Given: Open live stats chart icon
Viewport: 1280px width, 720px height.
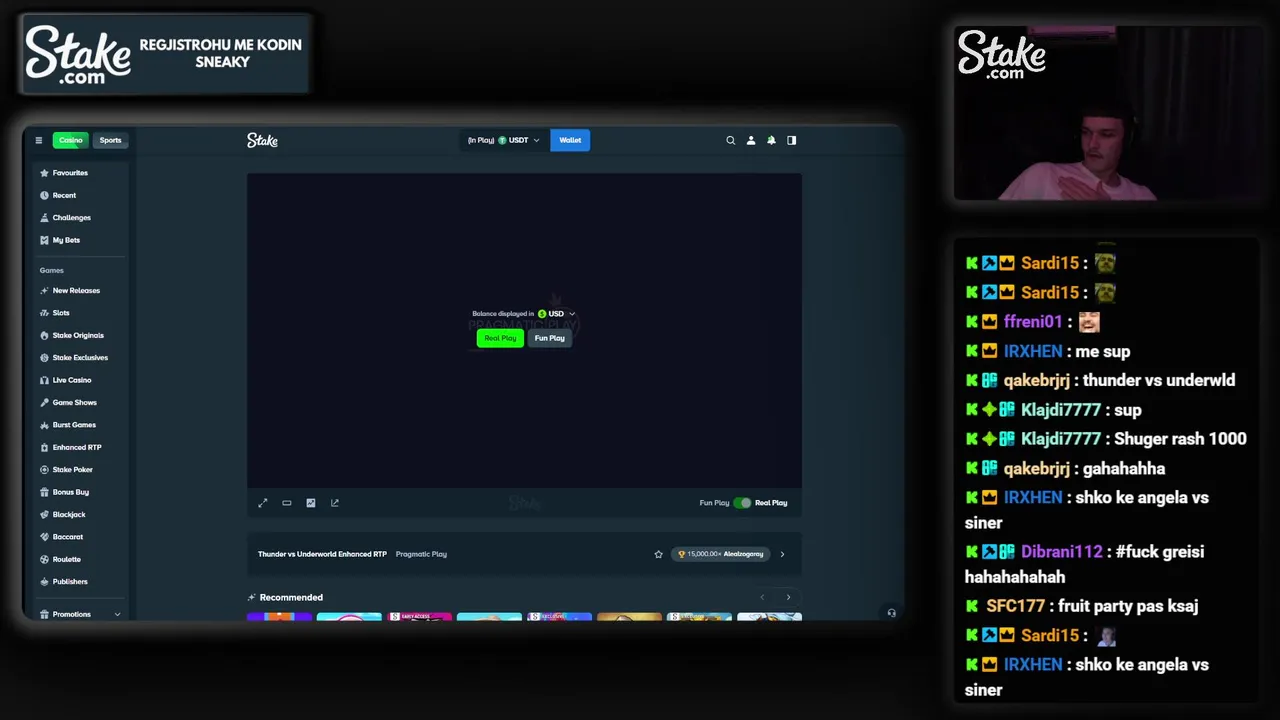Looking at the screenshot, I should (x=311, y=503).
